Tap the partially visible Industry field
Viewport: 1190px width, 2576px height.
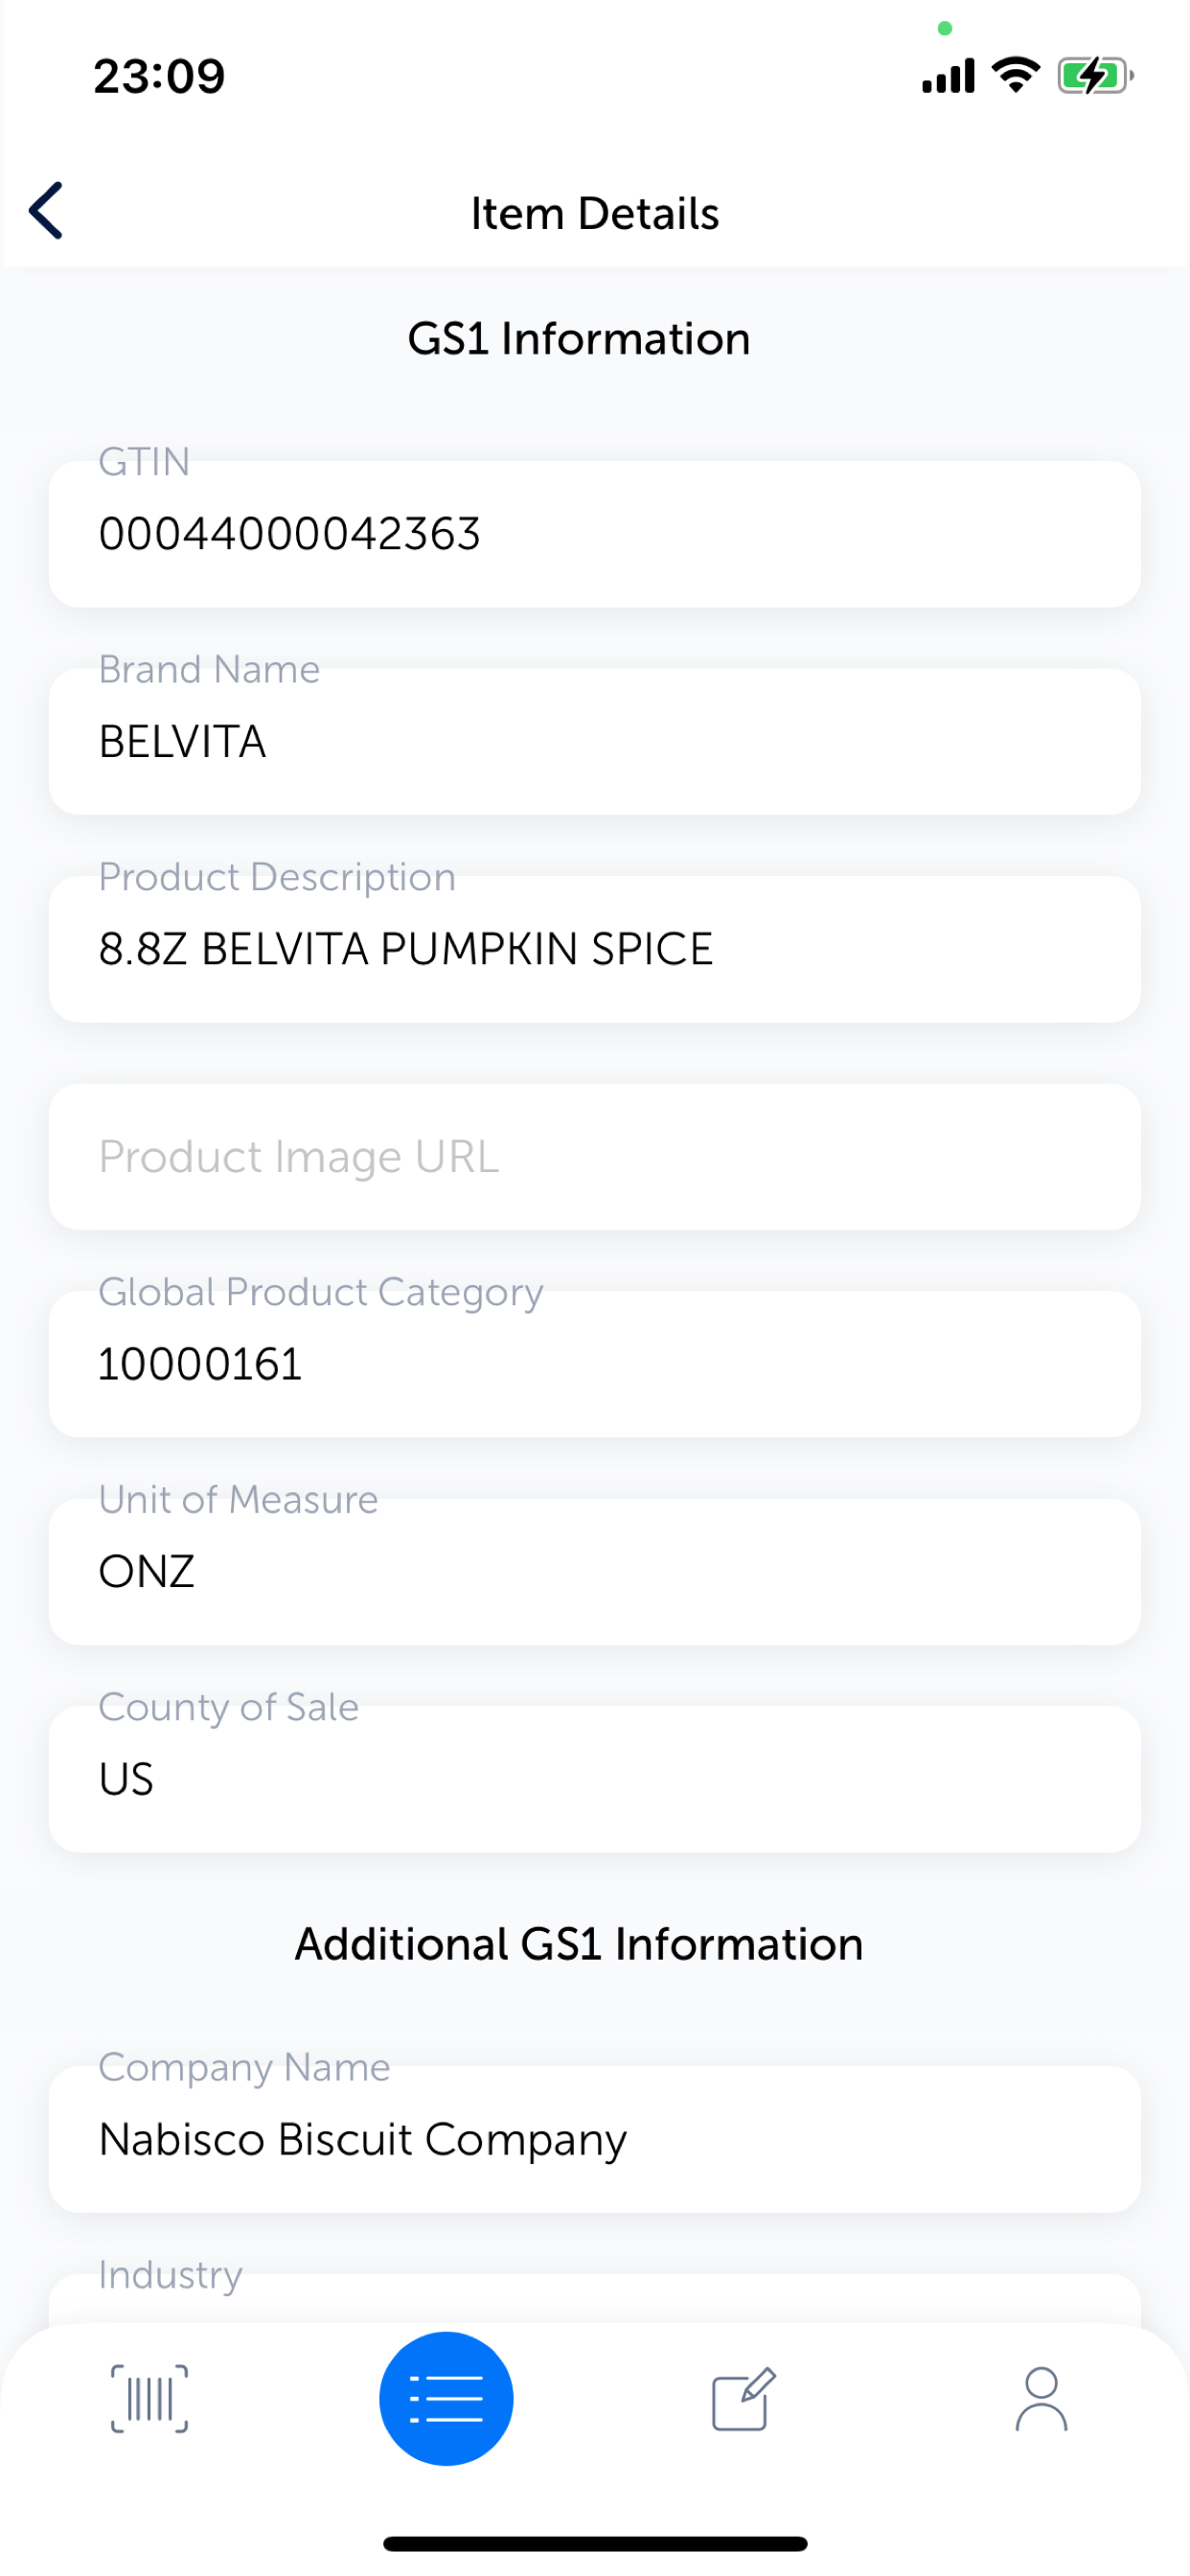pyautogui.click(x=595, y=2298)
